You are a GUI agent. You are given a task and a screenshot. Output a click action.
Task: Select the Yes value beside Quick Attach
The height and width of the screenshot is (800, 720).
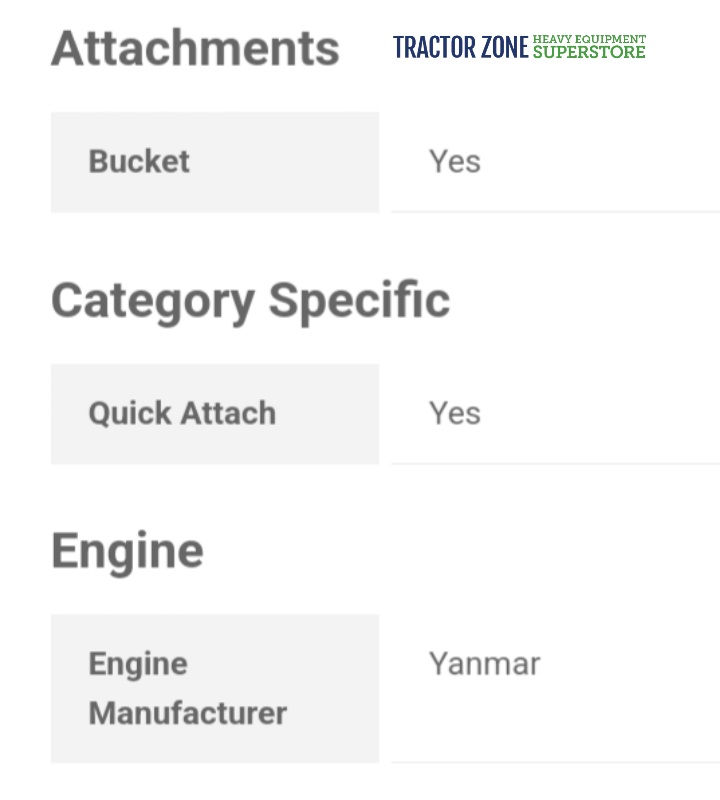click(455, 414)
